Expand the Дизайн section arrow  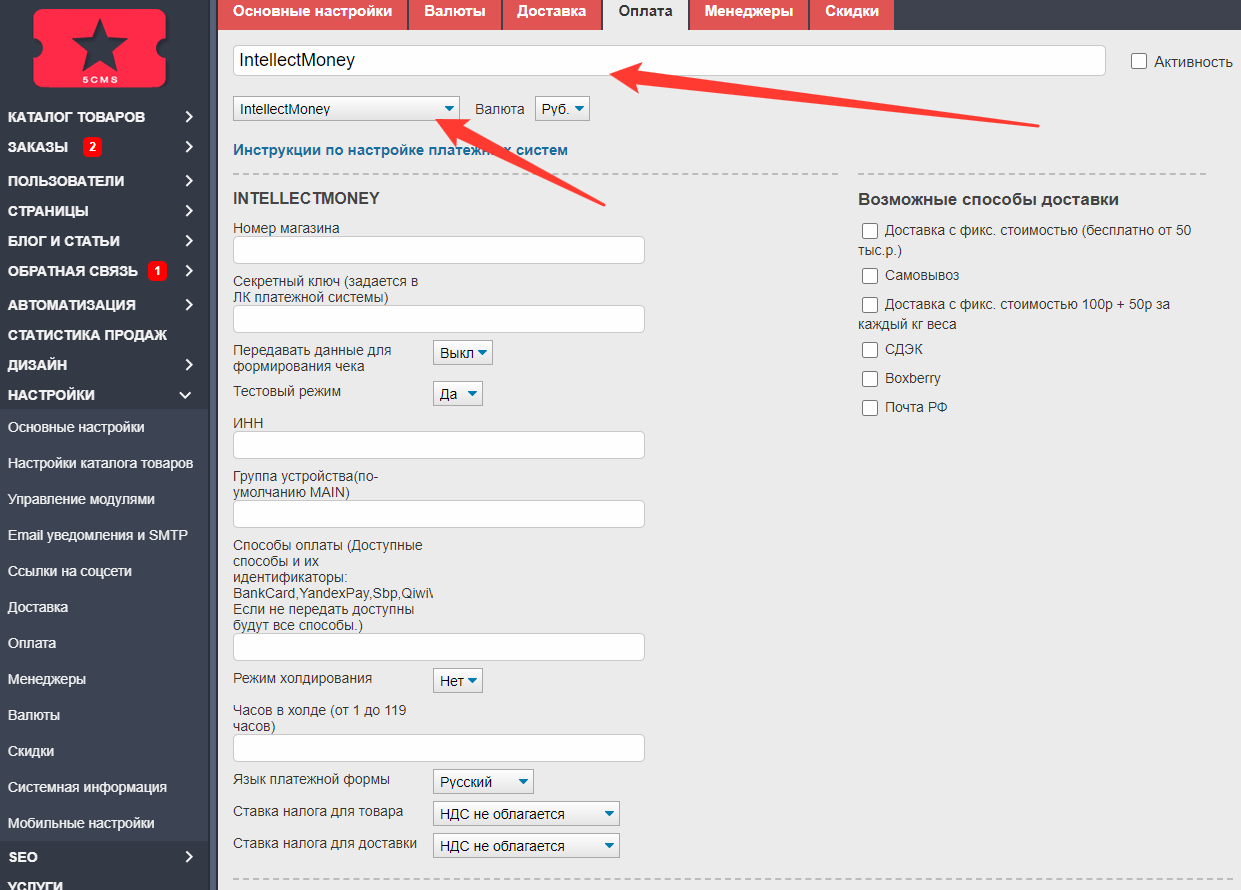pyautogui.click(x=189, y=365)
